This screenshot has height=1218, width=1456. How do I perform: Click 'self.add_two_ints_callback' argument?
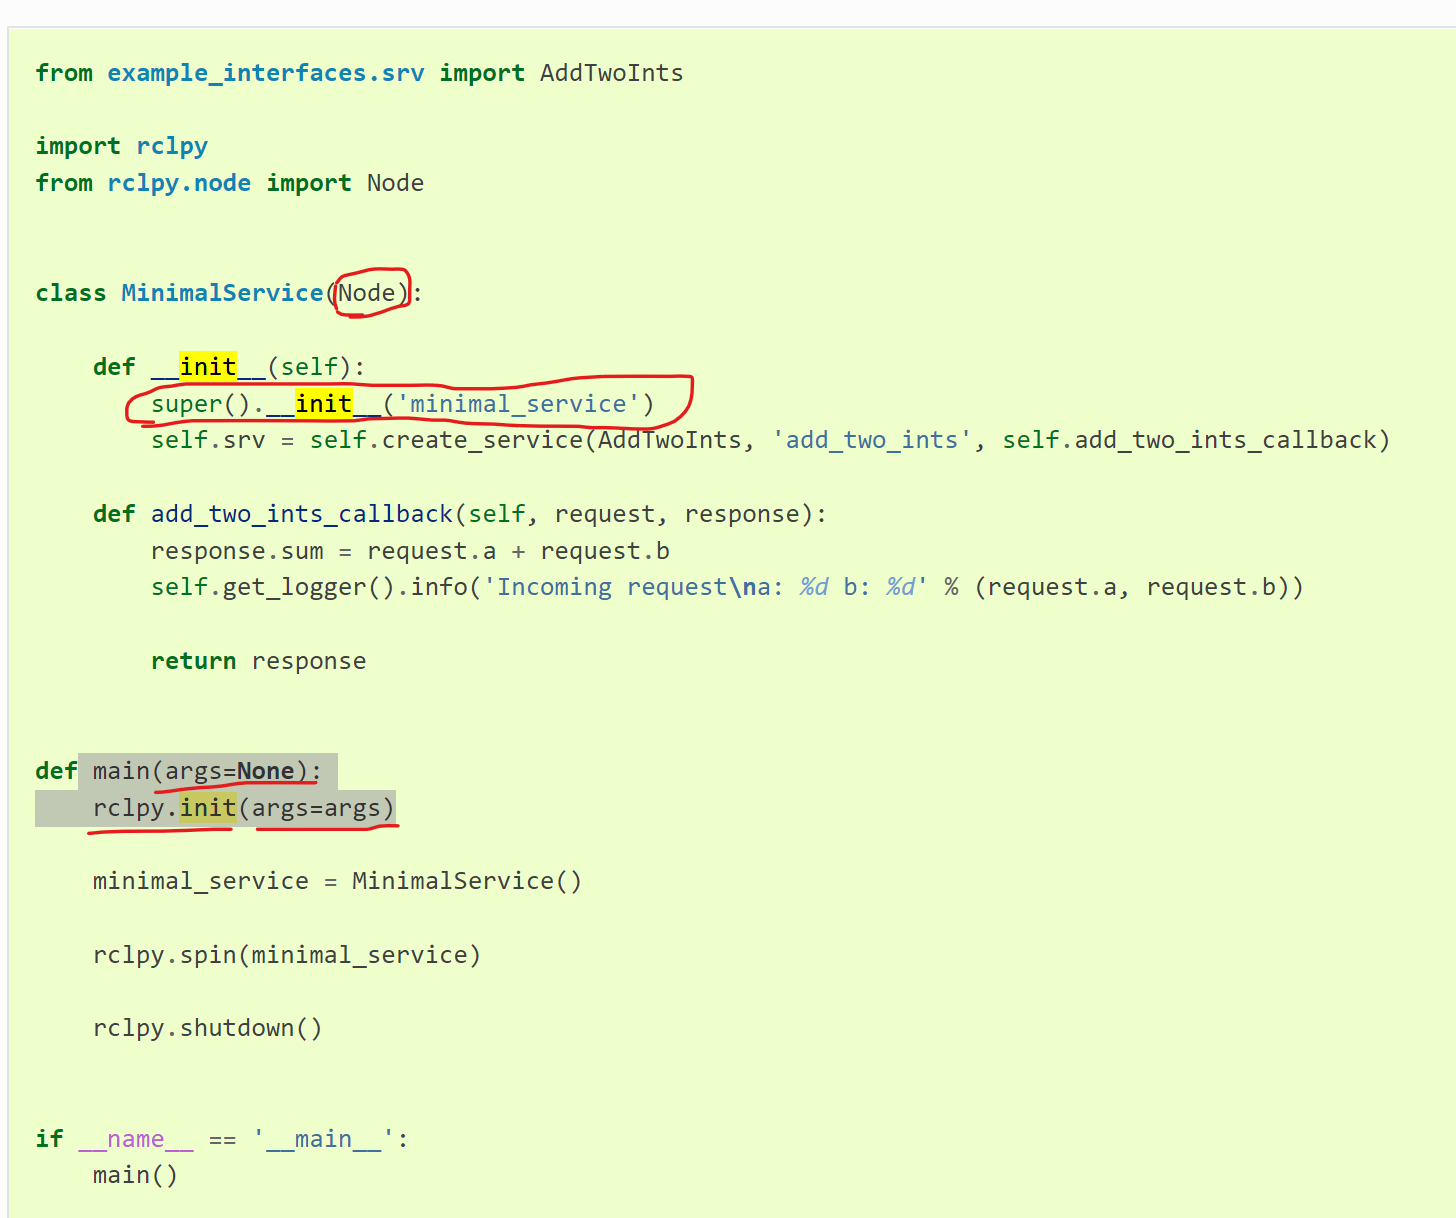pyautogui.click(x=1190, y=440)
